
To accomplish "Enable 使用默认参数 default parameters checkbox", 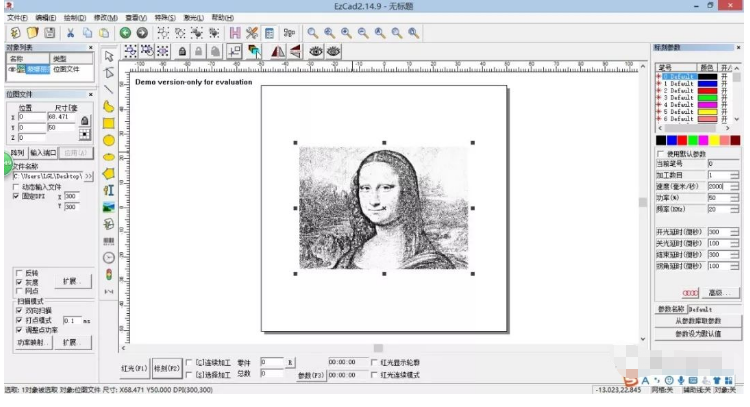I will coord(660,153).
